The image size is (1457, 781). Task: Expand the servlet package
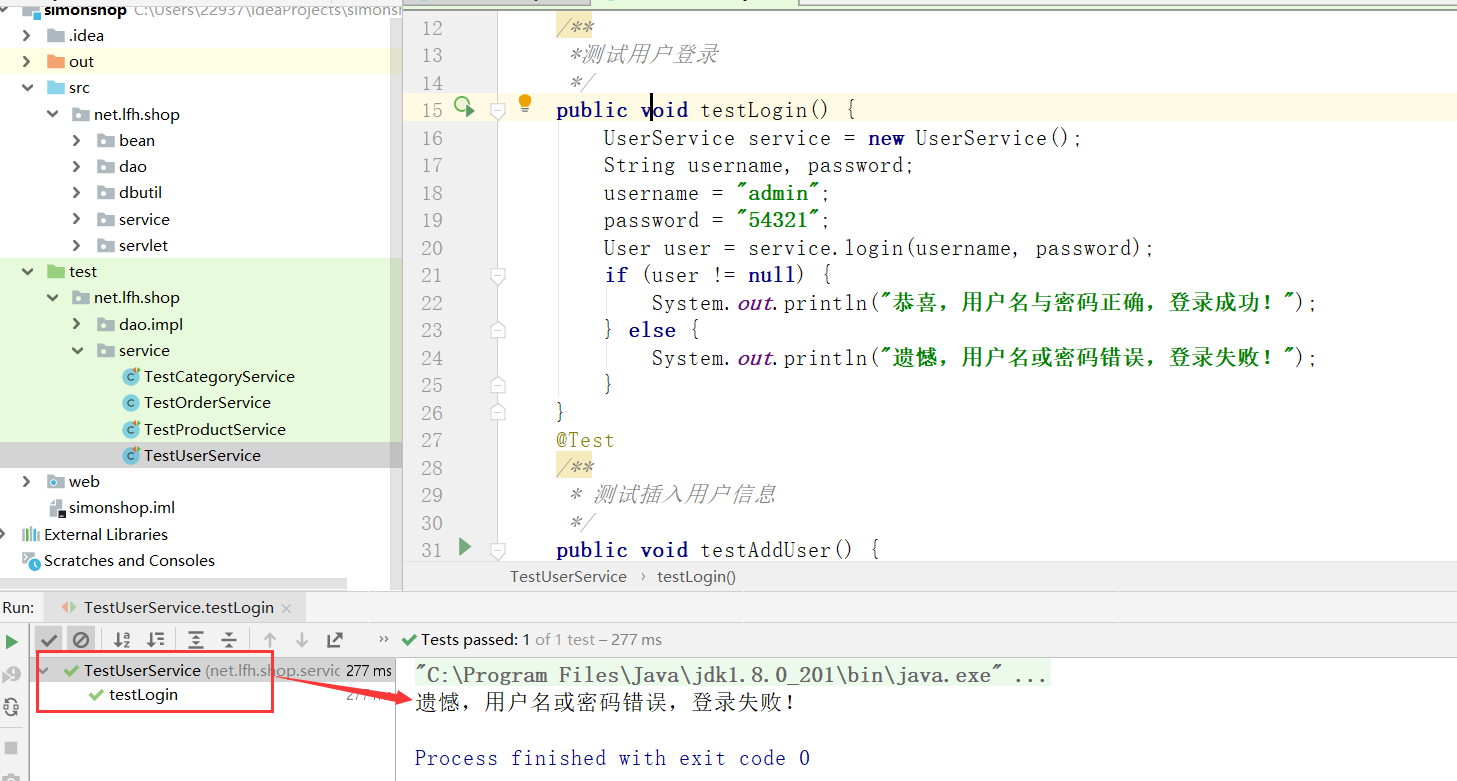(77, 245)
